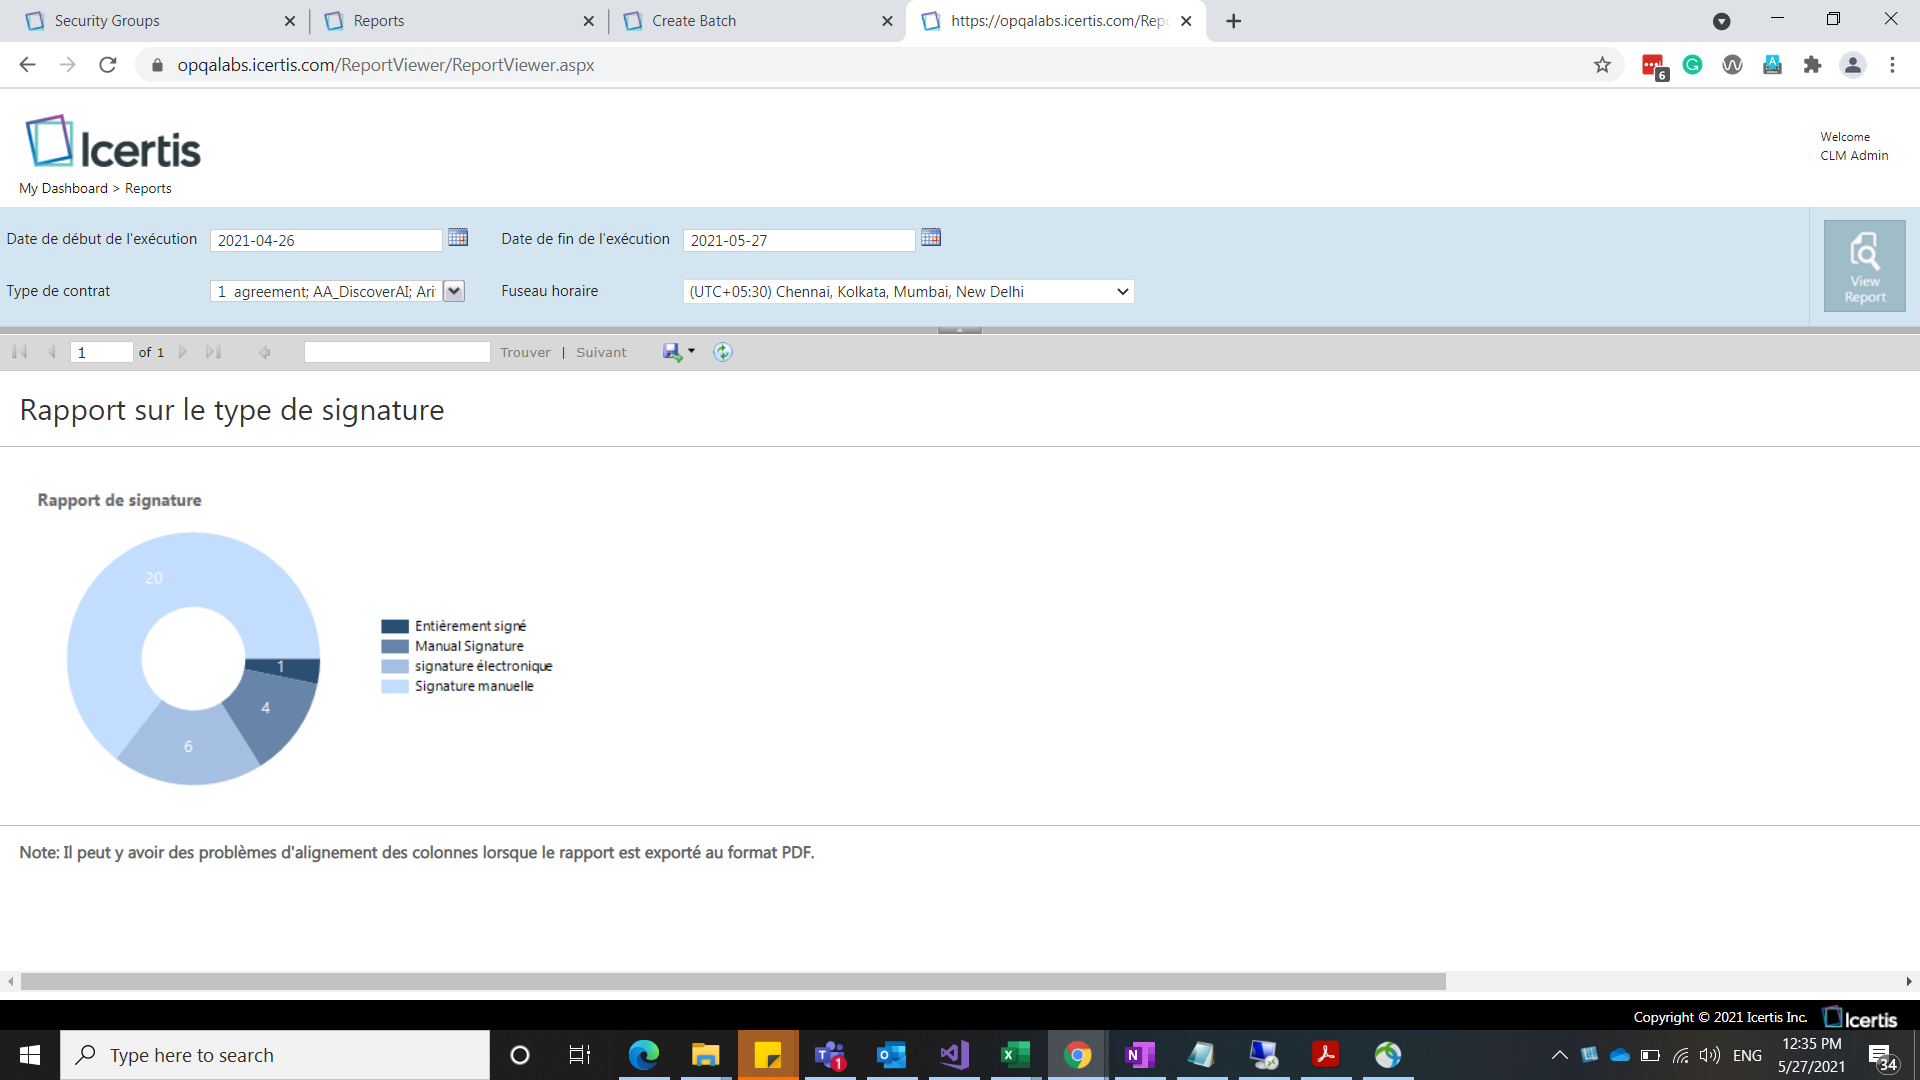Image resolution: width=1920 pixels, height=1080 pixels.
Task: Click the Signature manuelle legend color swatch
Action: 394,686
